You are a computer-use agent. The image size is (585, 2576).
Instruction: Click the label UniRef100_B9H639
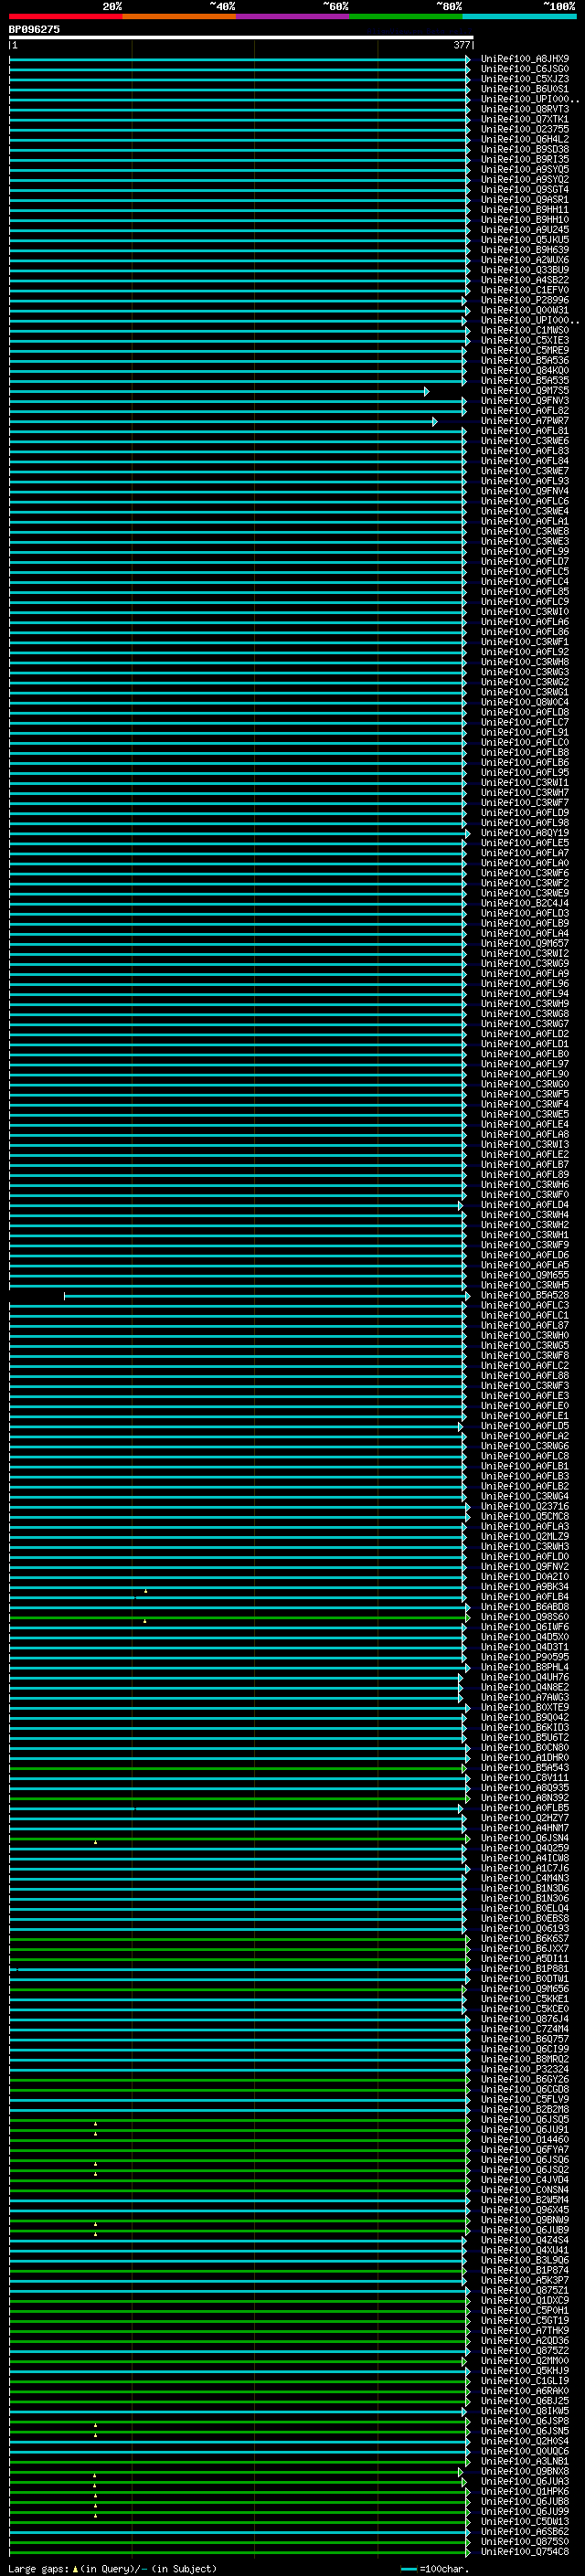click(x=525, y=250)
